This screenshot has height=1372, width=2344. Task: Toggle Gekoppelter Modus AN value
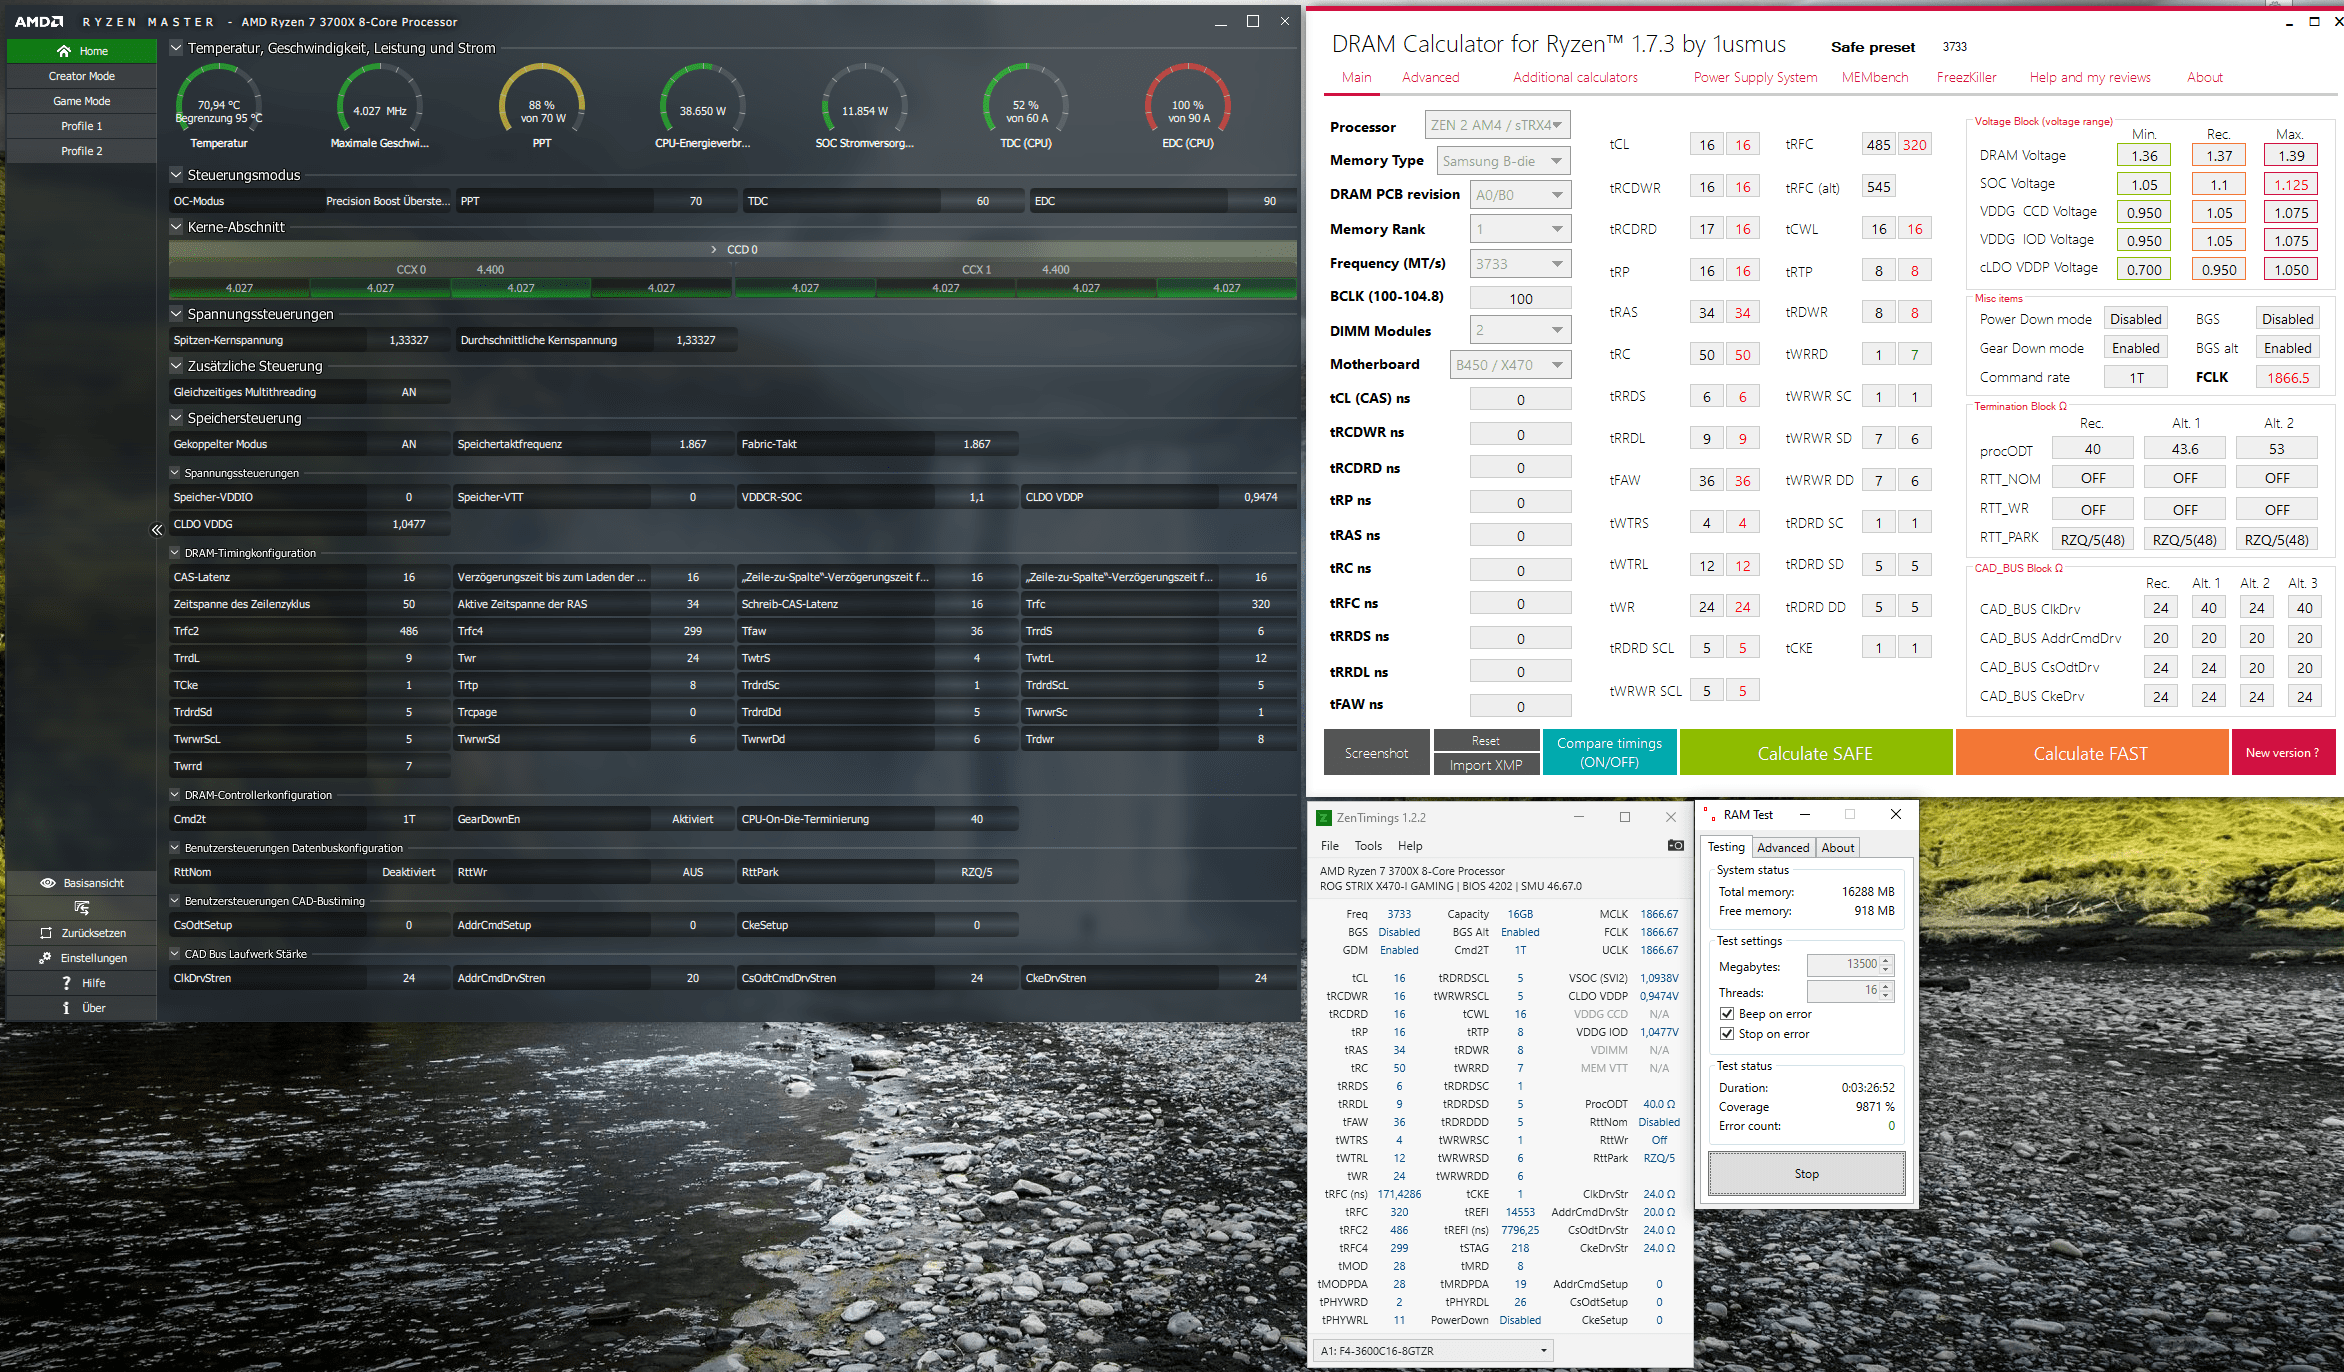pos(409,444)
